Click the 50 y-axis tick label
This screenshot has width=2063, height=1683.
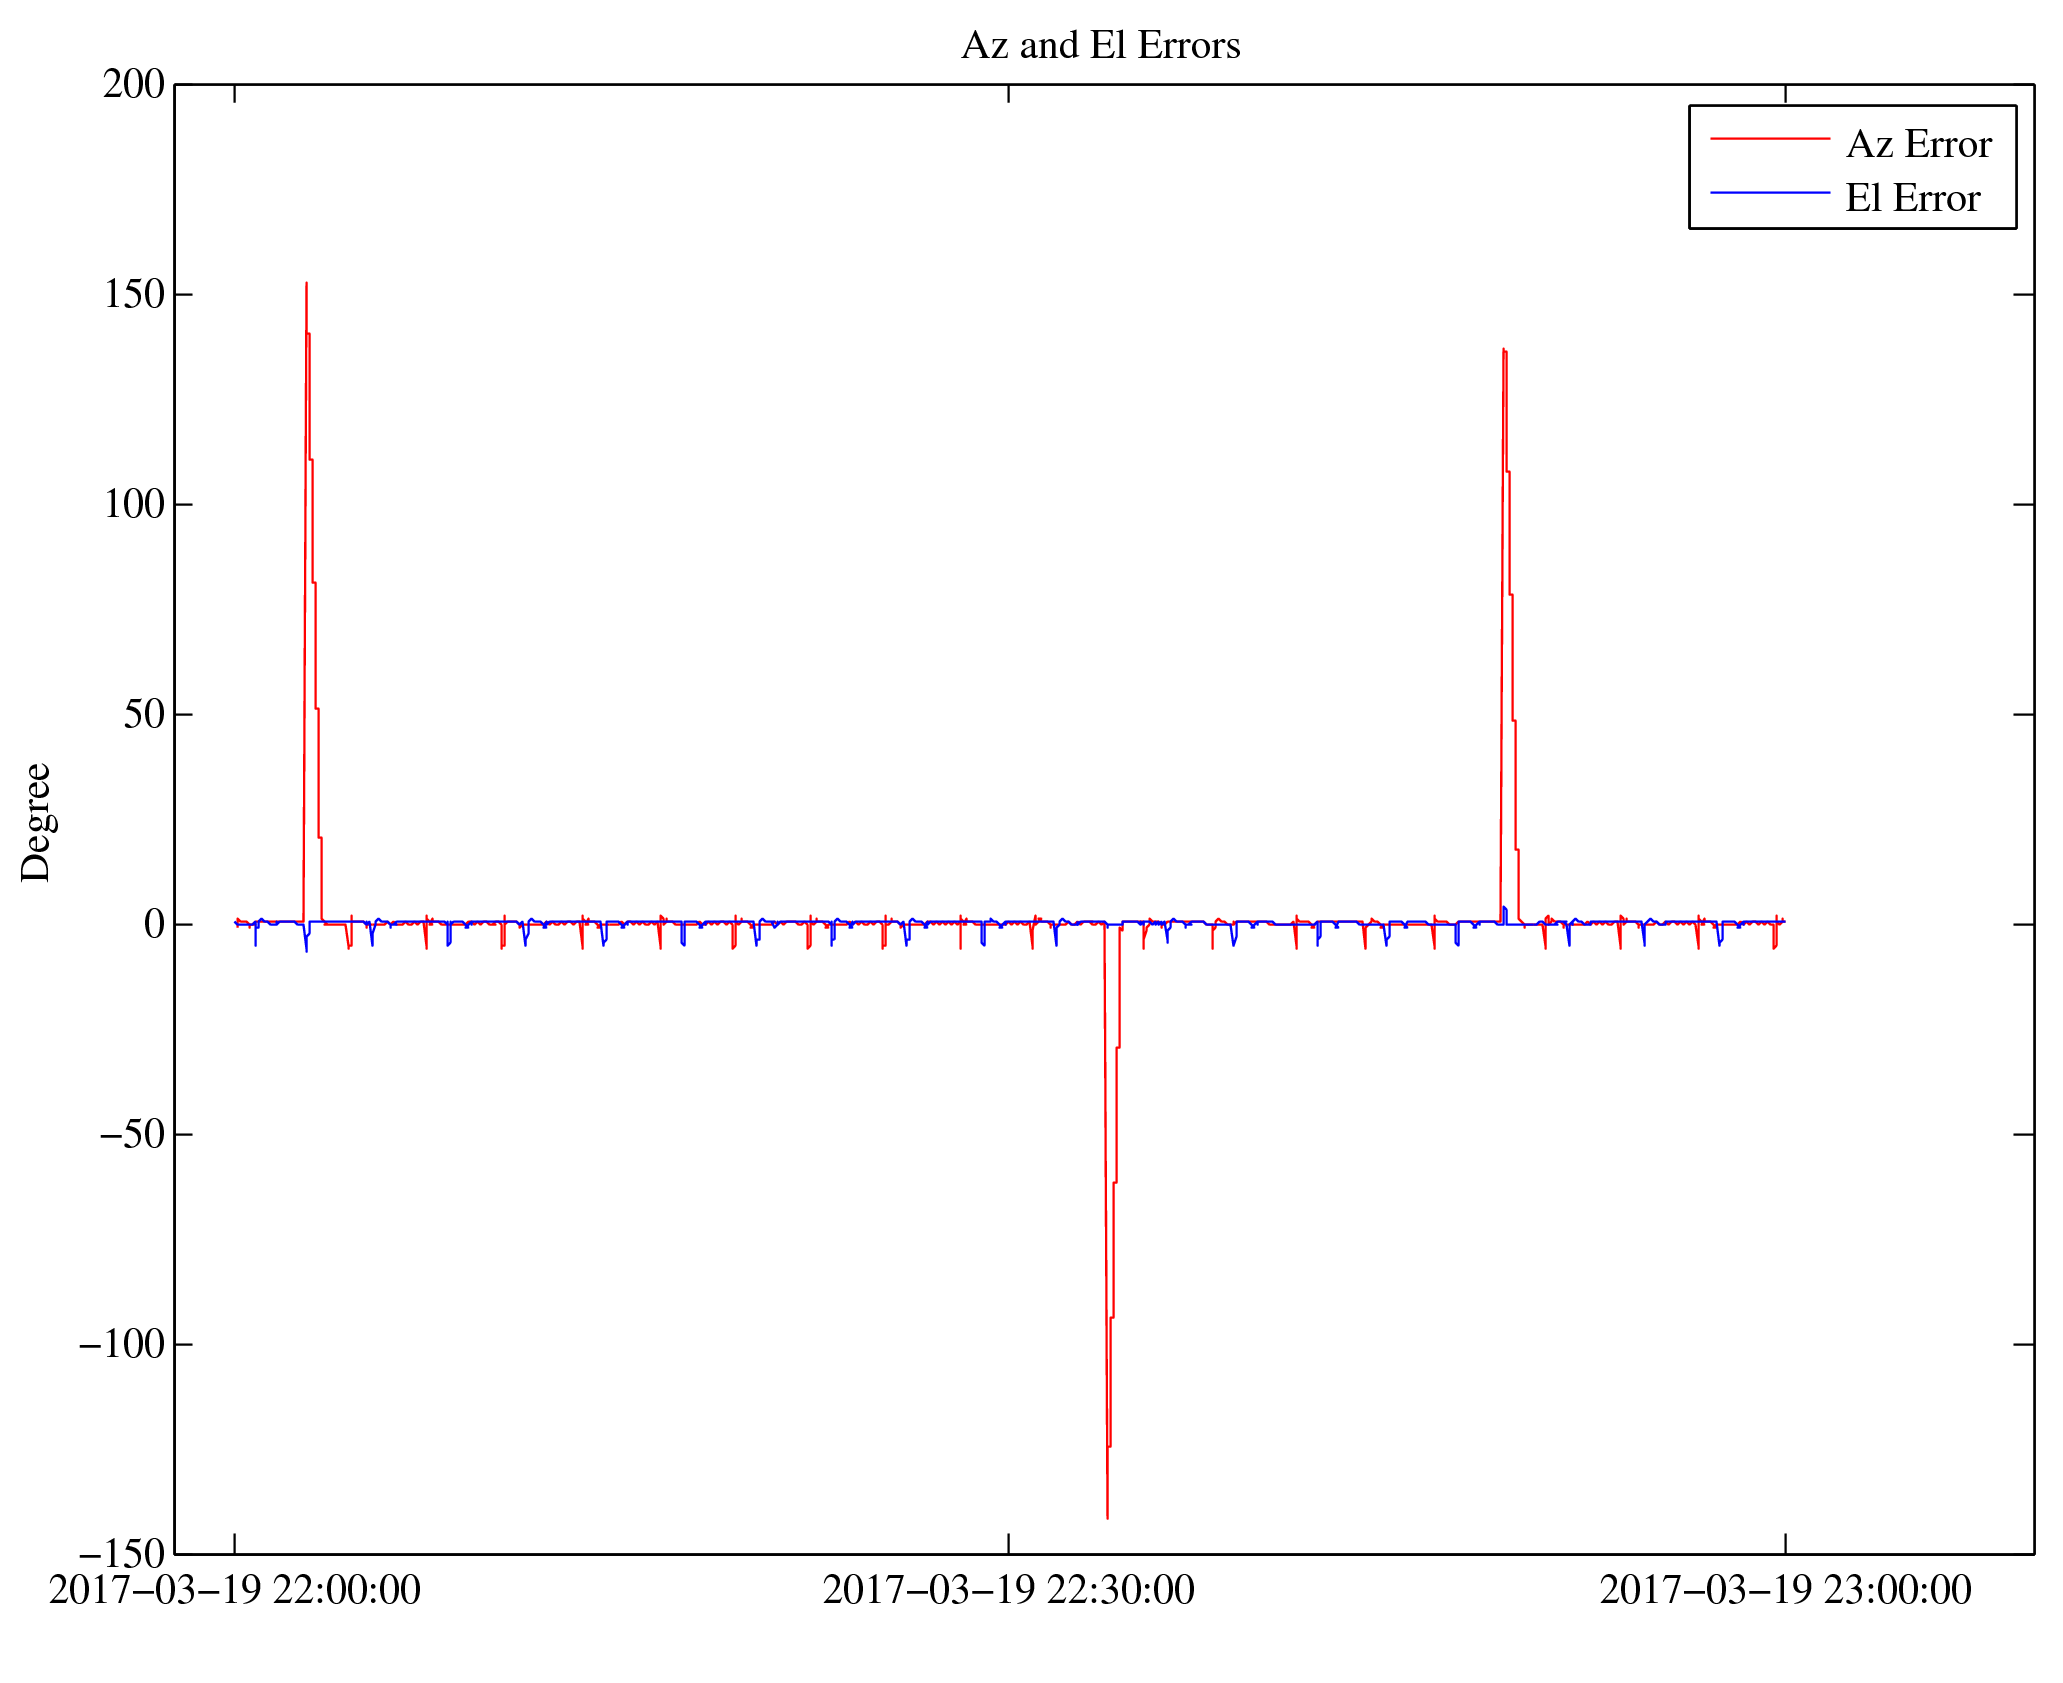(x=144, y=714)
